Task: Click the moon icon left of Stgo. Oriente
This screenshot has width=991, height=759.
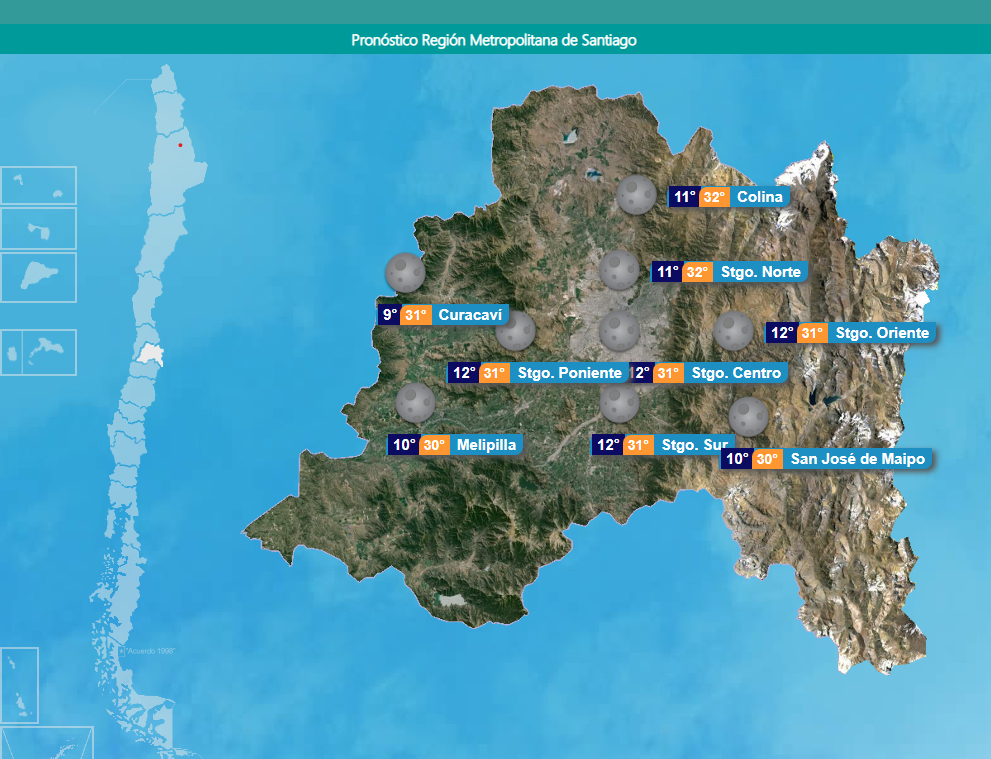Action: 734,331
